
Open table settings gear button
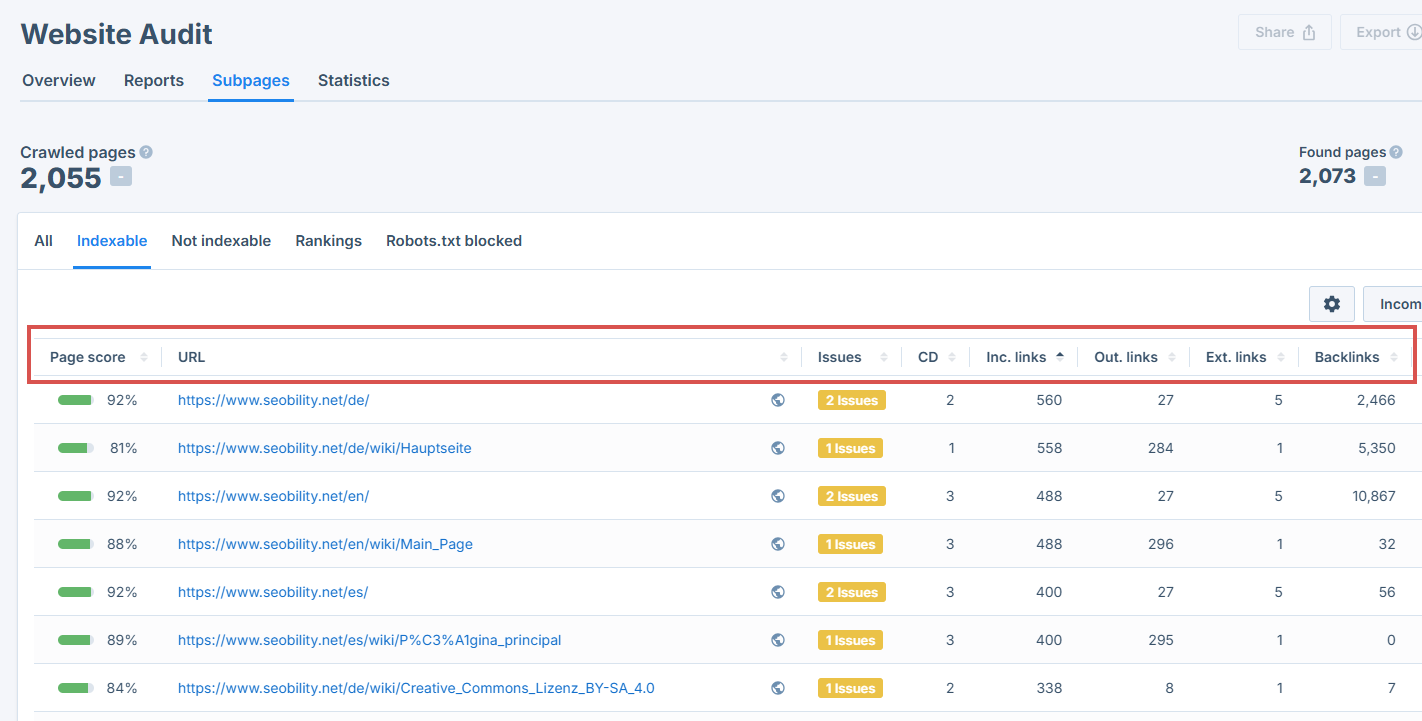coord(1332,304)
